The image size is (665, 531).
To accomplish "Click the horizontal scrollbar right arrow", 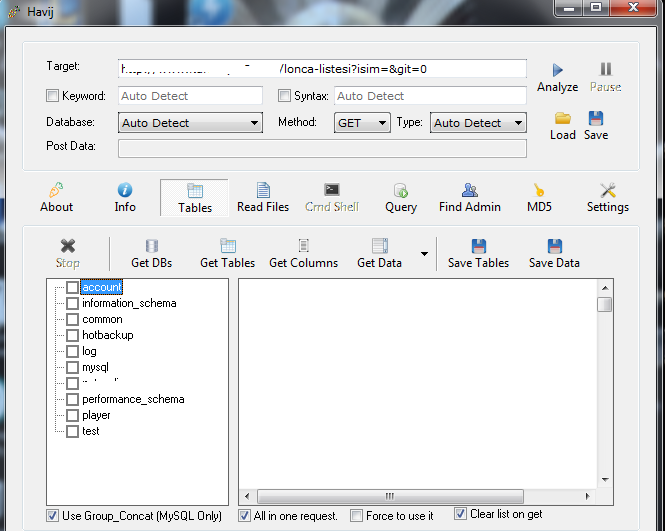I will (587, 496).
